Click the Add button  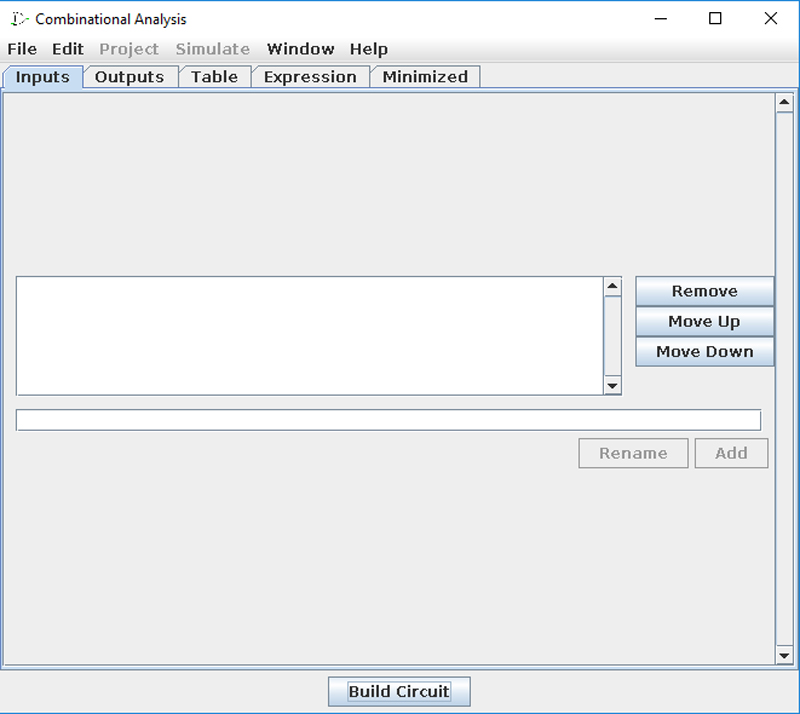731,453
